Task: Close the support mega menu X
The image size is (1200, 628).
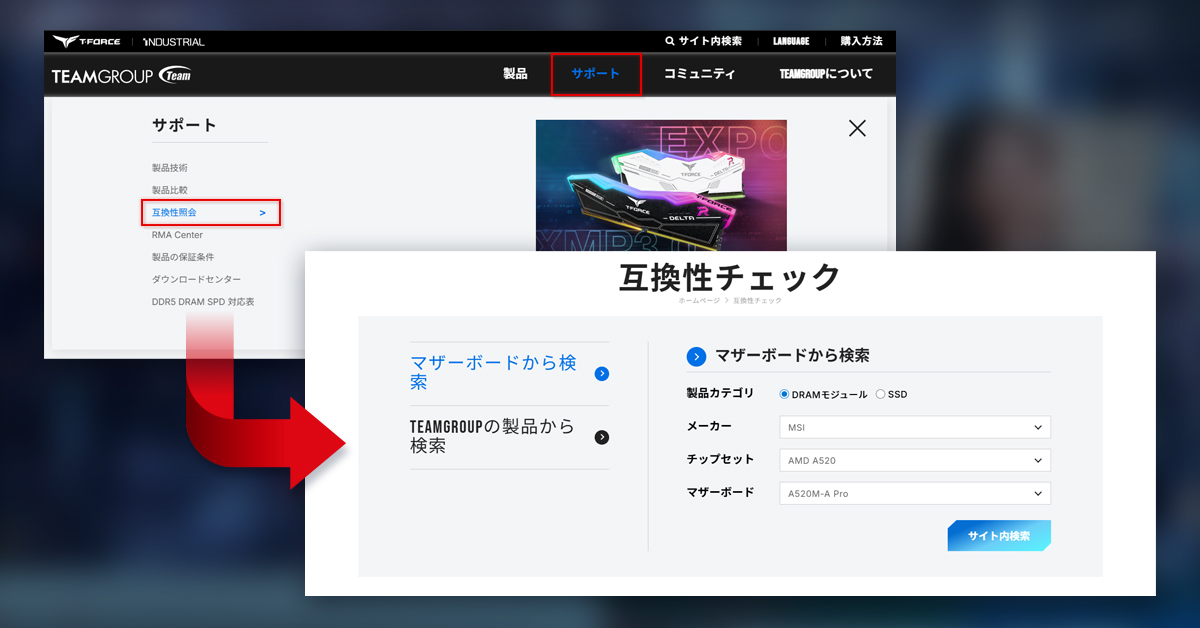Action: 857,128
